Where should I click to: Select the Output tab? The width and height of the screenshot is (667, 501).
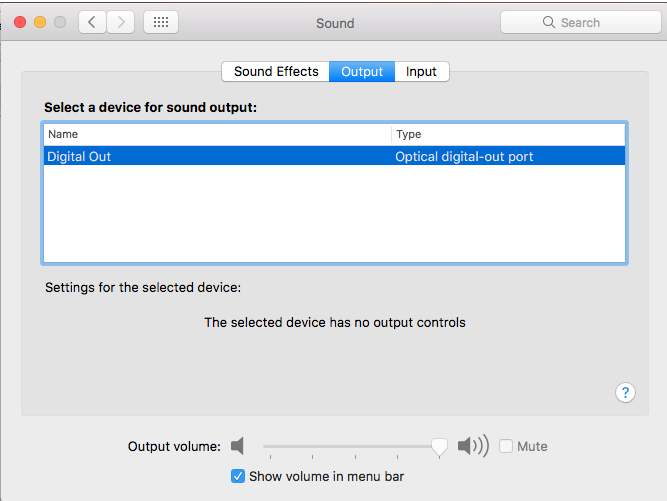click(x=362, y=71)
